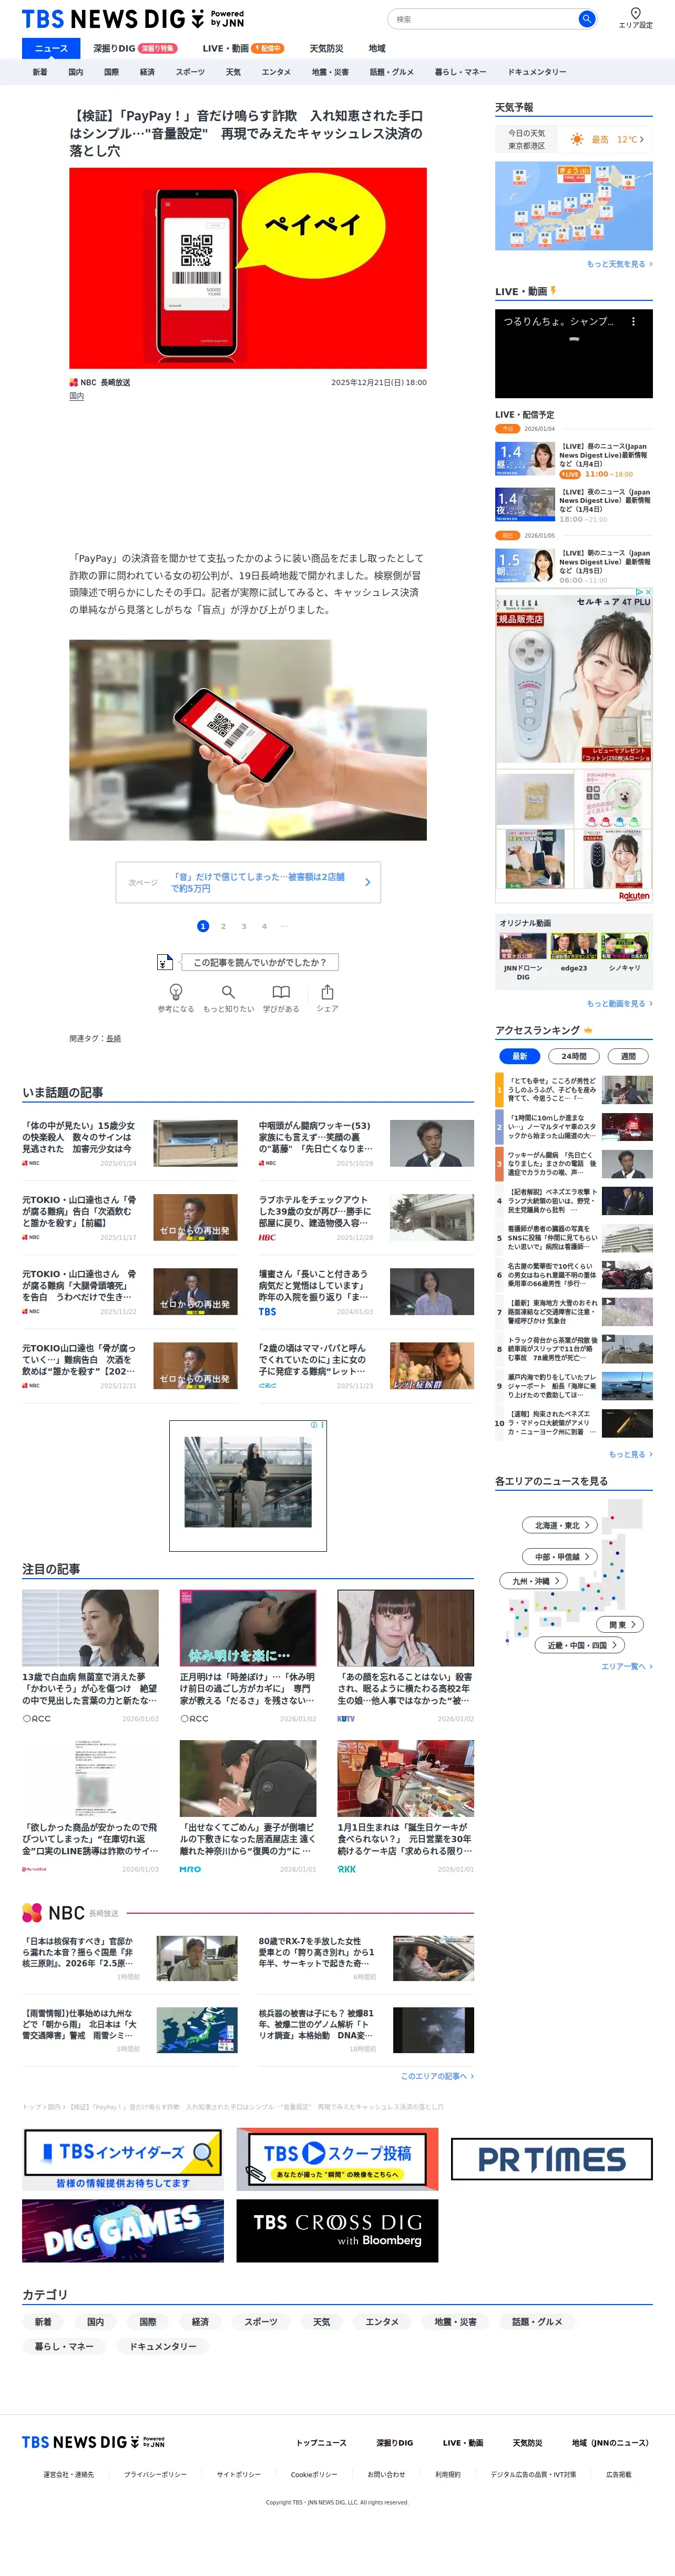Select the 最新 ranking filter

coord(519,1056)
